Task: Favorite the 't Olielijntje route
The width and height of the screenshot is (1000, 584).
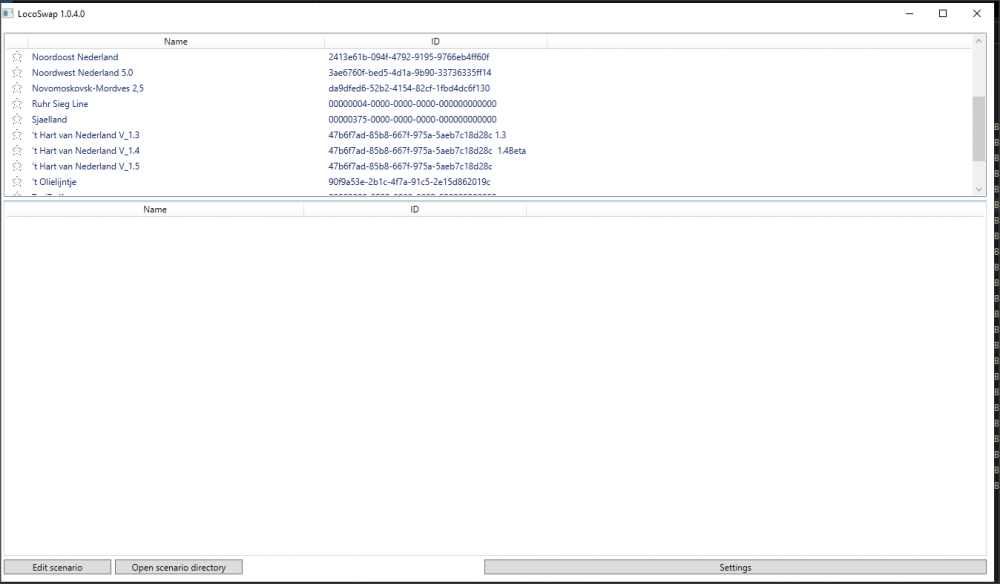Action: 17,182
